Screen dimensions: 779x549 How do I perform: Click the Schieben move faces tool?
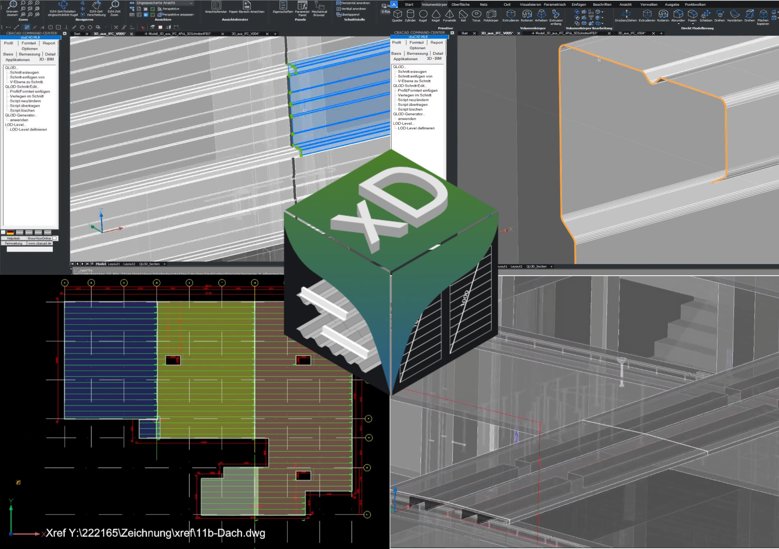click(706, 15)
